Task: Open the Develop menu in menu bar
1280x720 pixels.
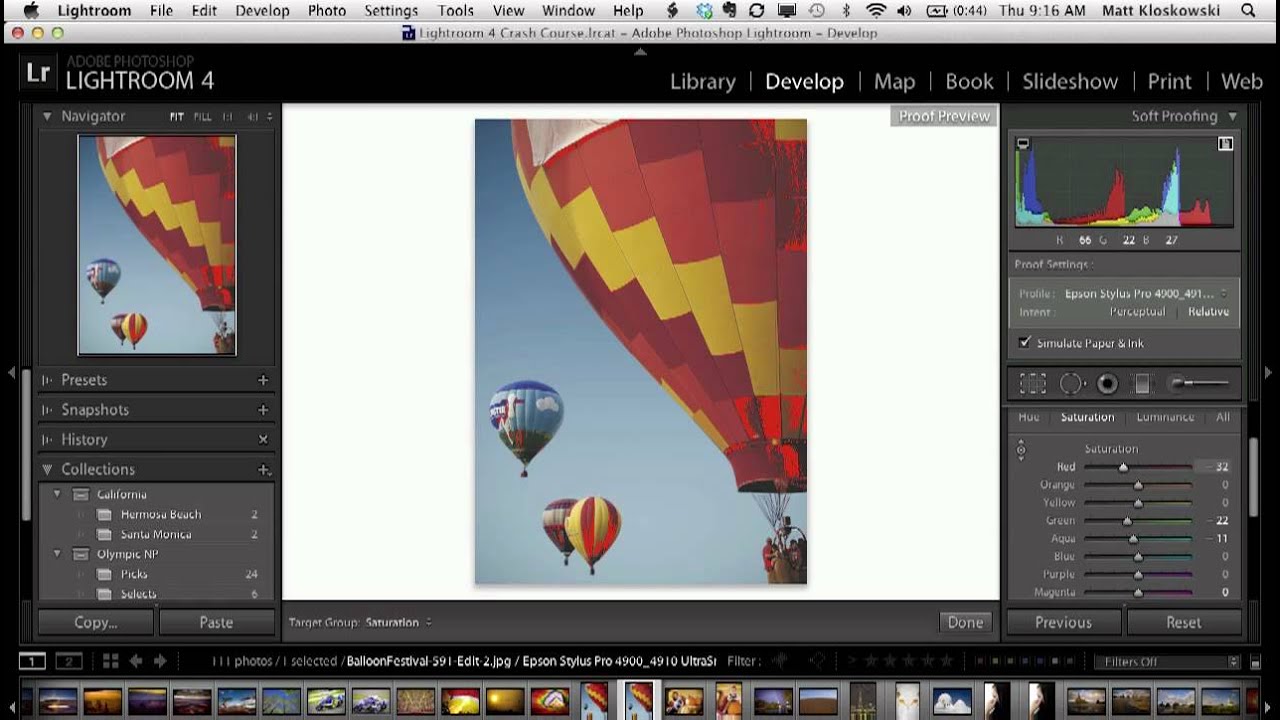Action: 262,11
